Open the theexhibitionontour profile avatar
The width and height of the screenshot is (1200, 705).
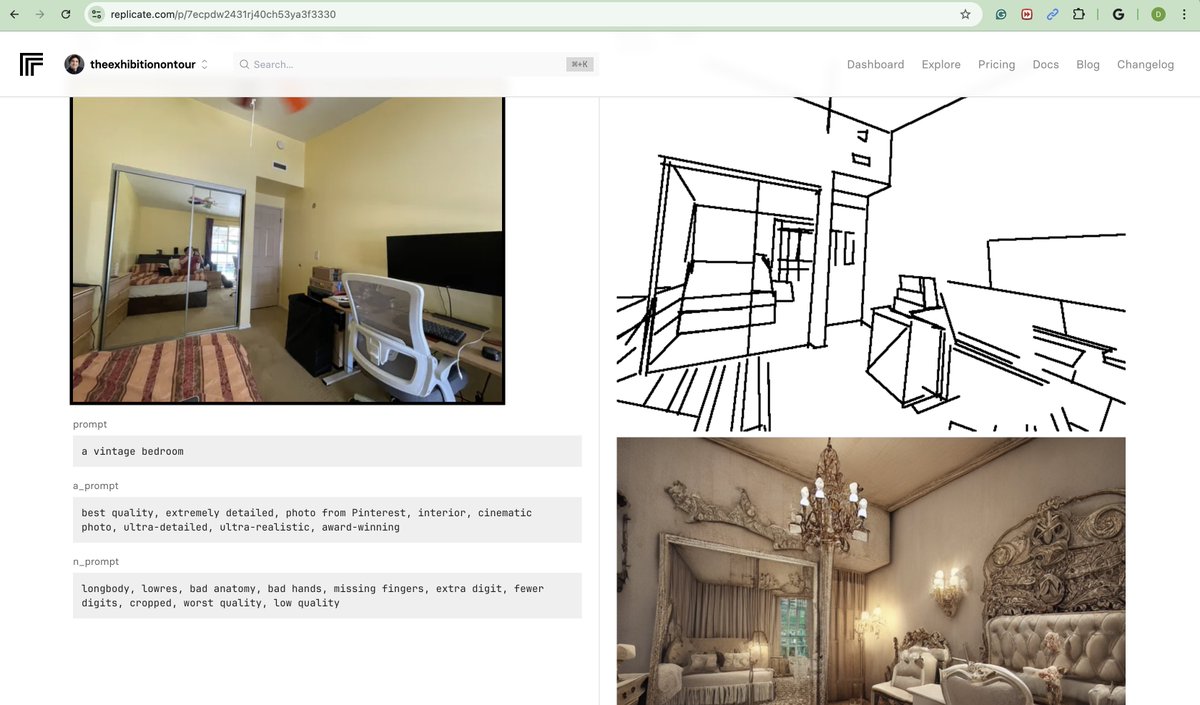(x=74, y=64)
